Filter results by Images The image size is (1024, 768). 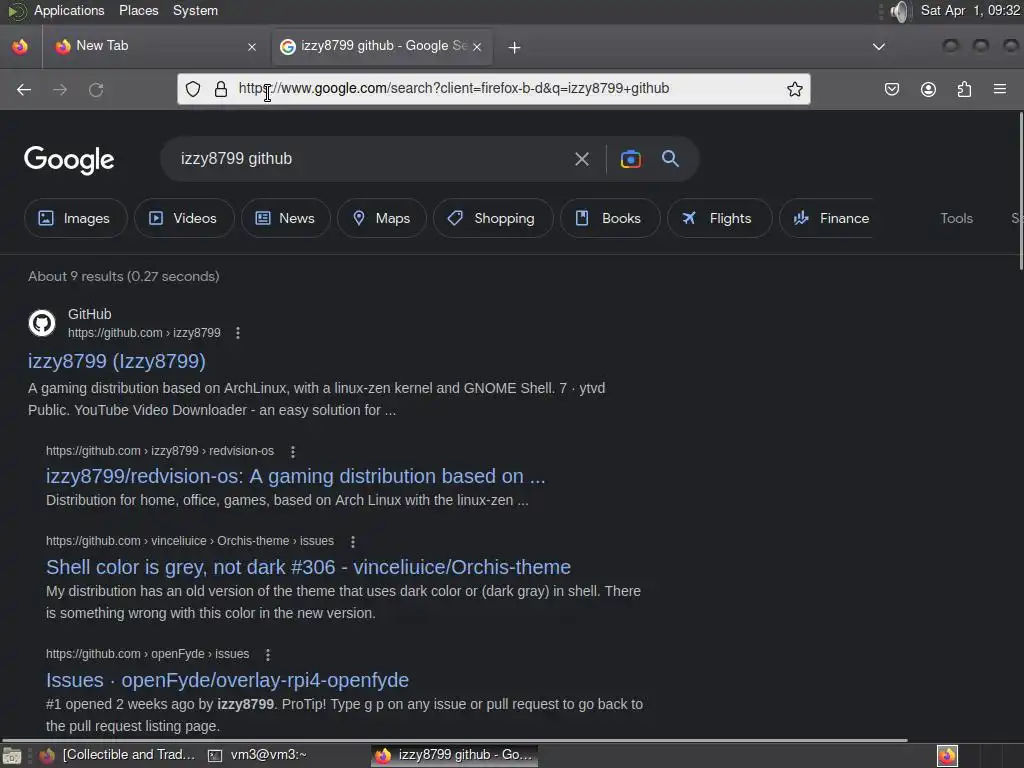(75, 218)
